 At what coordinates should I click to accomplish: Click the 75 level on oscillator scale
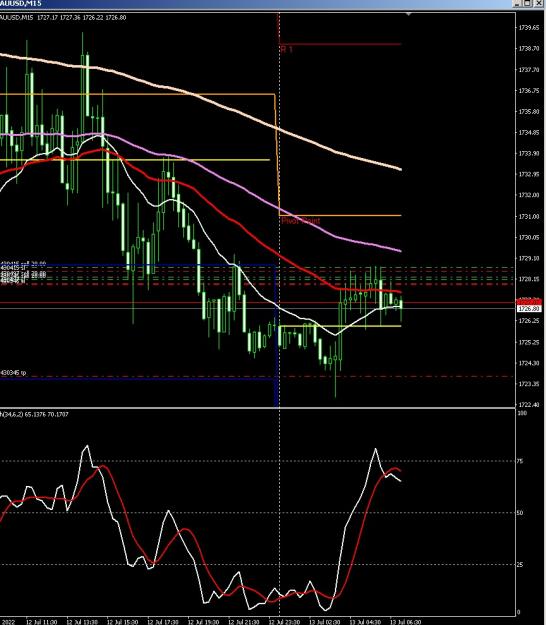(x=520, y=461)
